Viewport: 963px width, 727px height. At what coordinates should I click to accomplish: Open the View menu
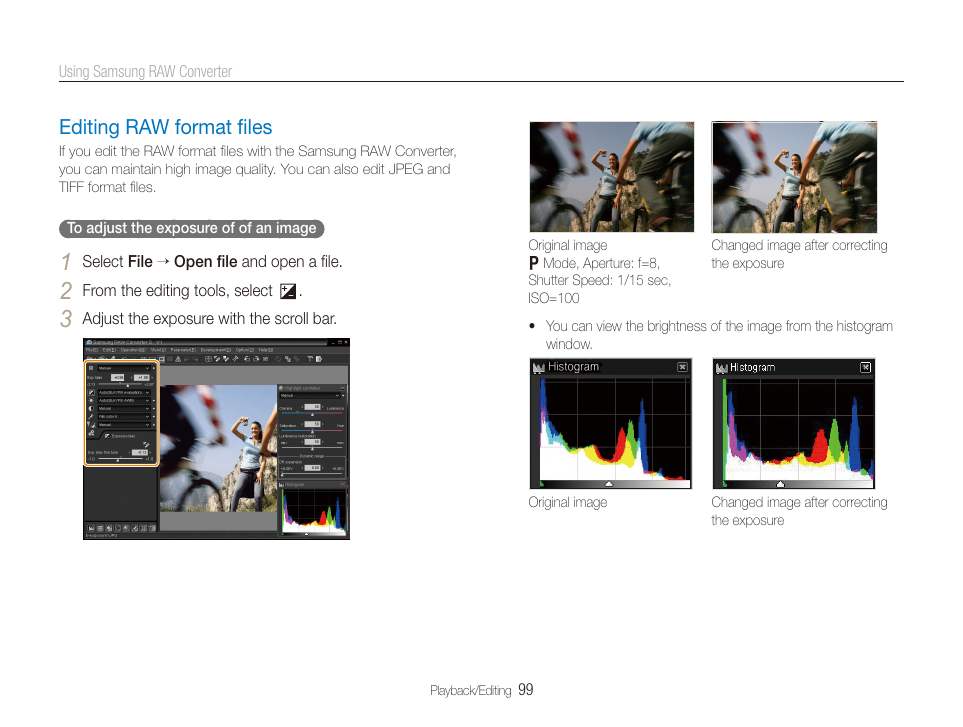click(x=158, y=350)
